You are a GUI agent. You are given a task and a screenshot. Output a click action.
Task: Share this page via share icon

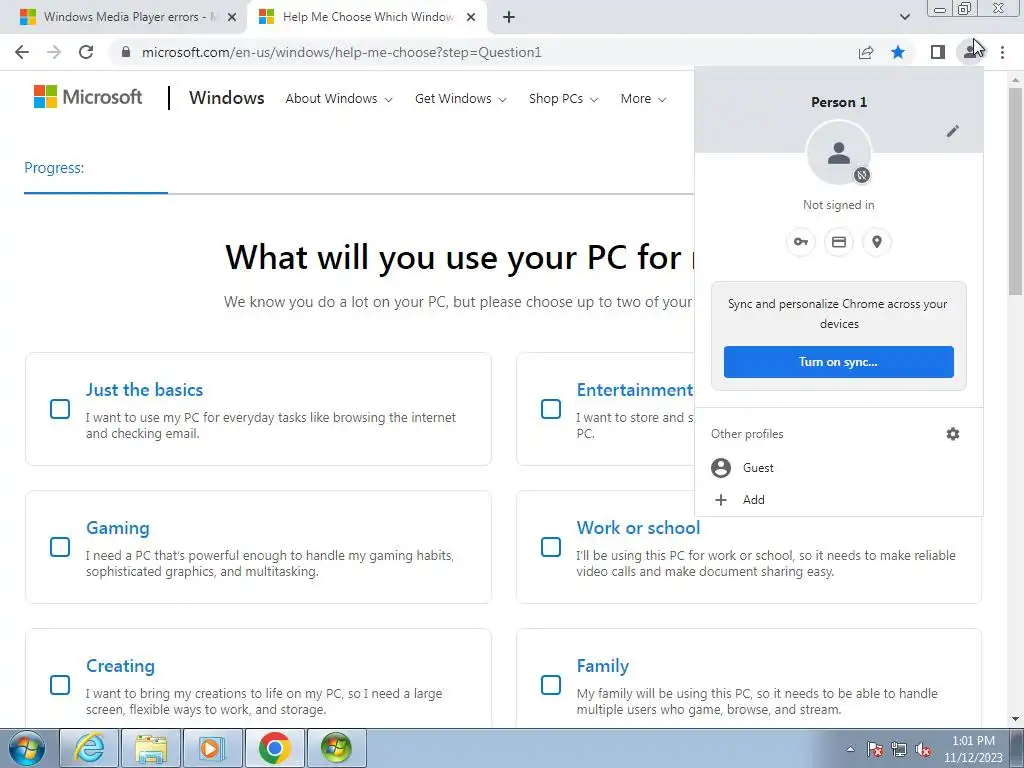866,52
